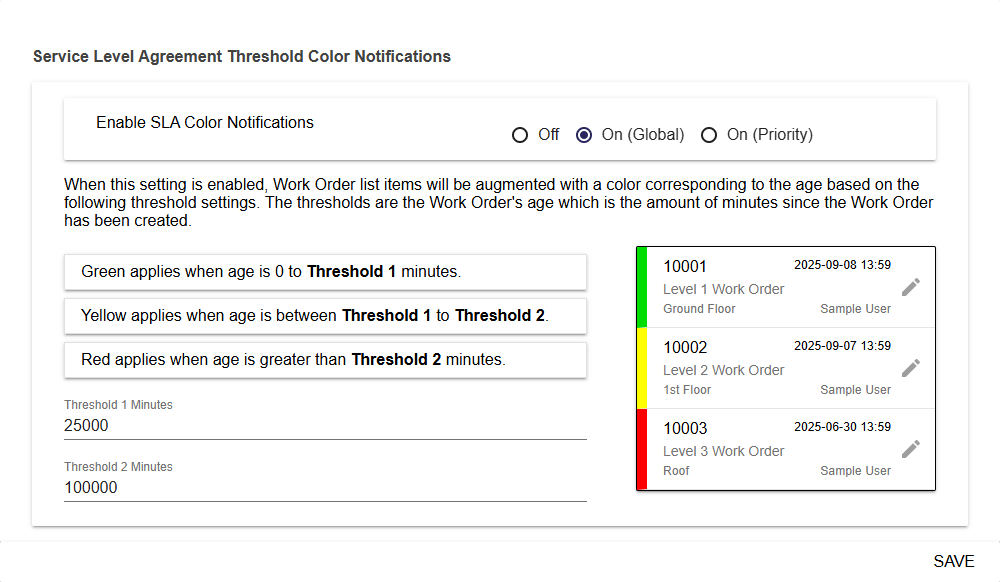Image resolution: width=1000 pixels, height=582 pixels.
Task: Click edit pencil for work order 10002
Action: (x=910, y=368)
